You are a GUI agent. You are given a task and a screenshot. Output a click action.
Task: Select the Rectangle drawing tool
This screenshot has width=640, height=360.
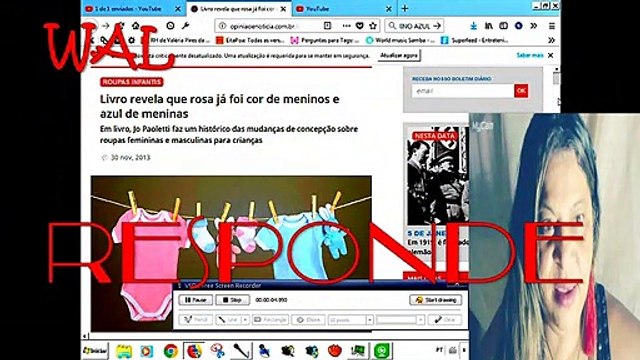270,320
